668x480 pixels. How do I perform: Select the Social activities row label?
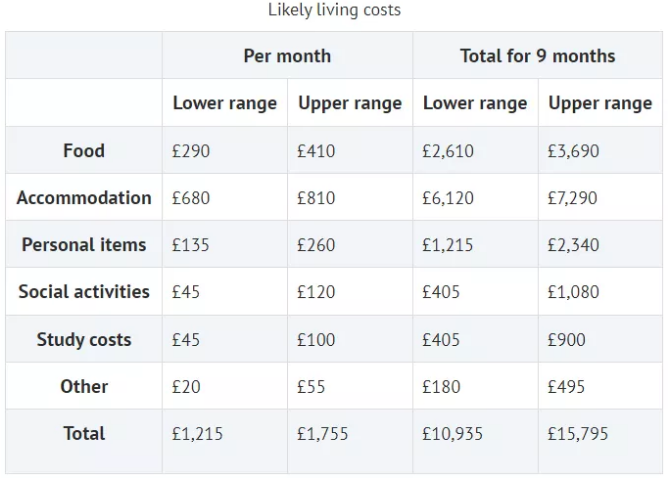84,292
